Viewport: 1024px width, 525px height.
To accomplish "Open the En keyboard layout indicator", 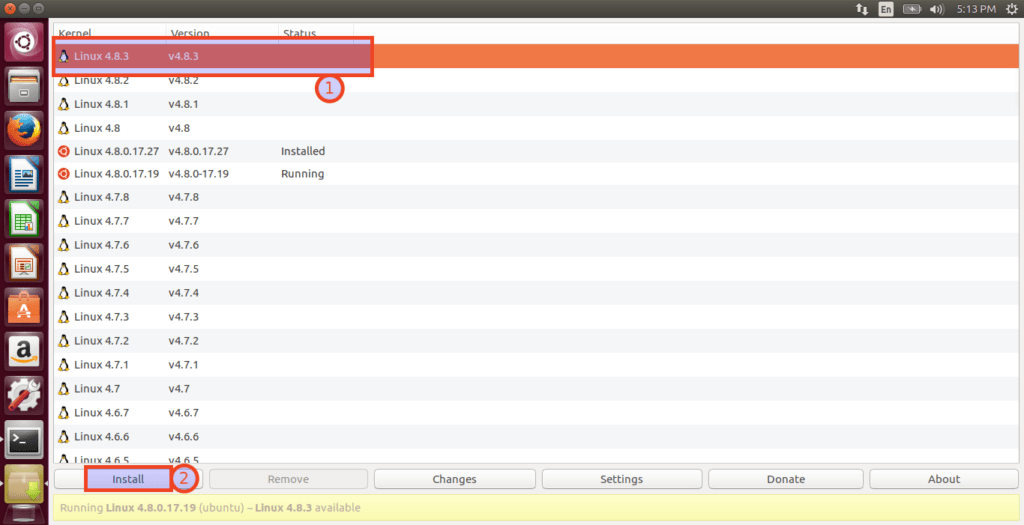I will click(886, 9).
